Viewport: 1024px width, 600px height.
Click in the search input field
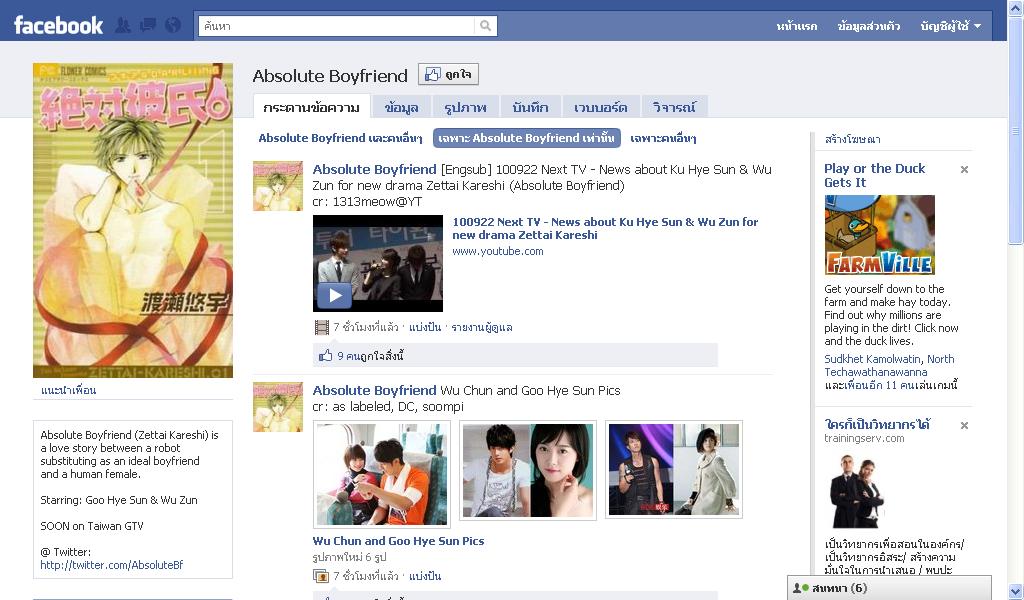(x=337, y=25)
